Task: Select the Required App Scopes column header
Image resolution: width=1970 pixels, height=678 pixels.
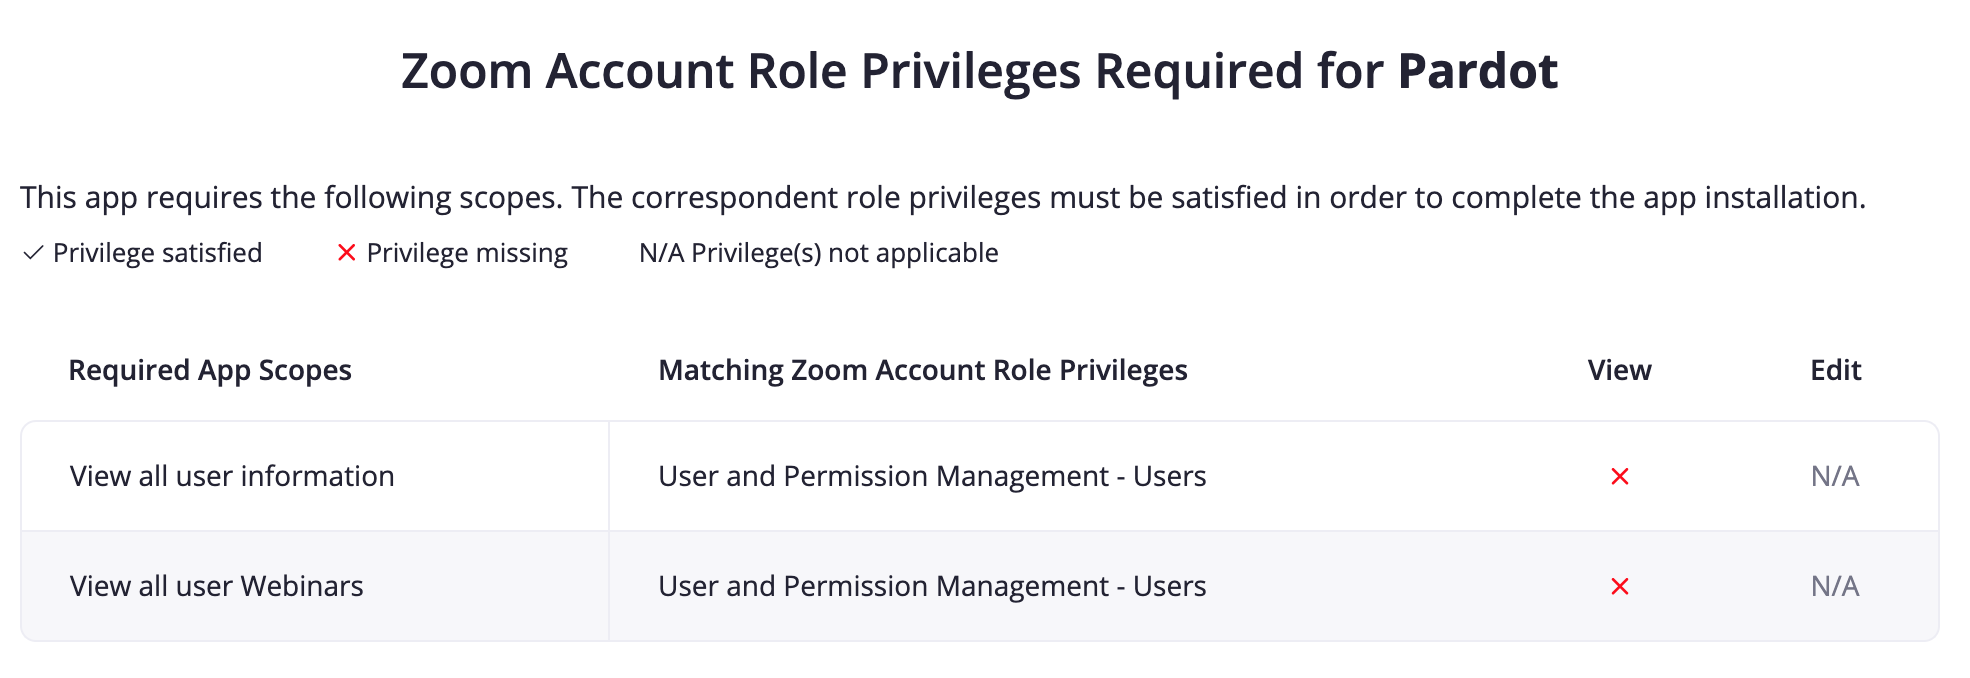Action: (210, 370)
